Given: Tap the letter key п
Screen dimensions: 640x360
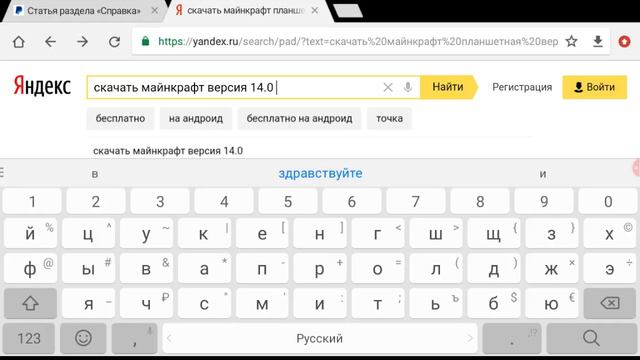Looking at the screenshot, I should tap(262, 269).
